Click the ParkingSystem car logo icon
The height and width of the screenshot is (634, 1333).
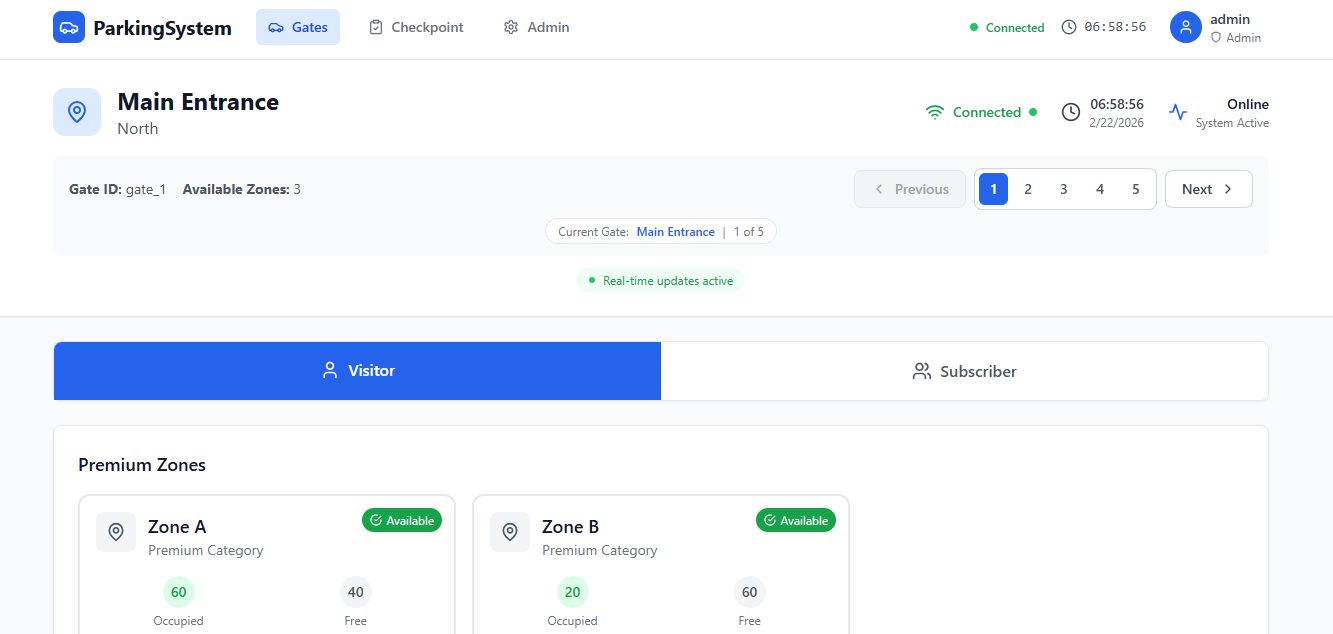click(69, 27)
